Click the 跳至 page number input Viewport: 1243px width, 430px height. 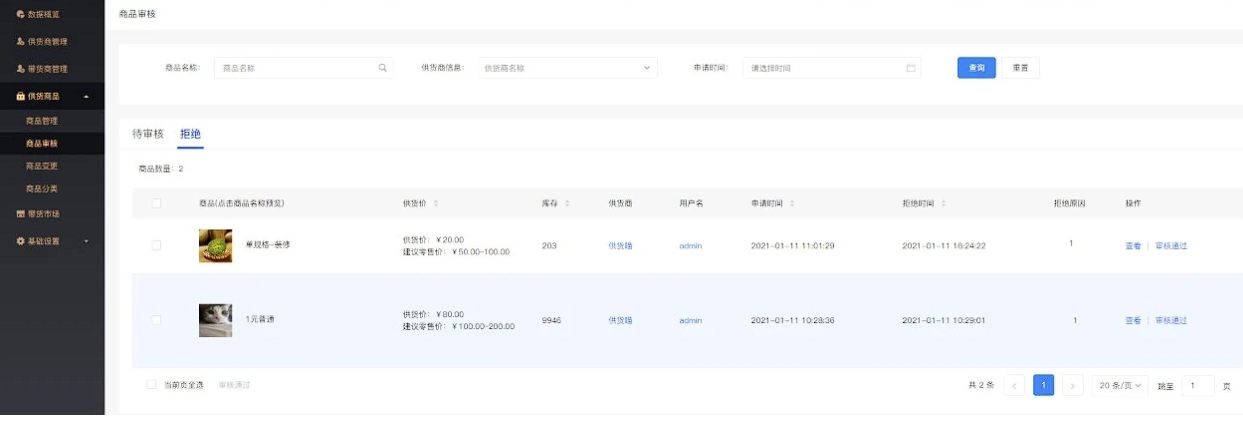click(1197, 385)
